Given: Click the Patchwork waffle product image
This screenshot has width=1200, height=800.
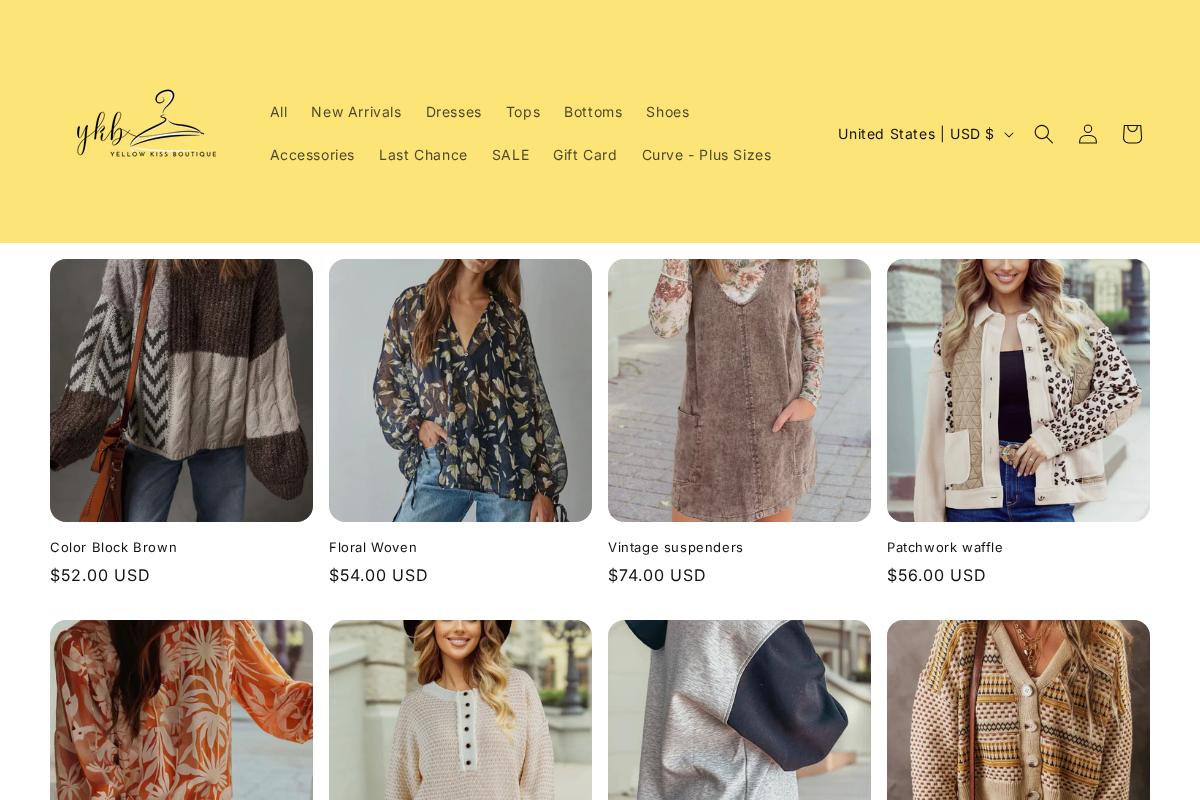Looking at the screenshot, I should click(x=1018, y=389).
